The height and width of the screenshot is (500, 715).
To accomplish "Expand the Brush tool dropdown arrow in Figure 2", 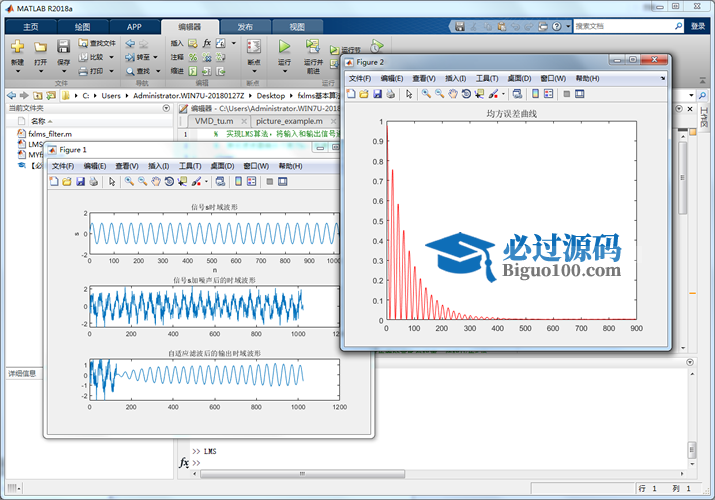I will (504, 94).
